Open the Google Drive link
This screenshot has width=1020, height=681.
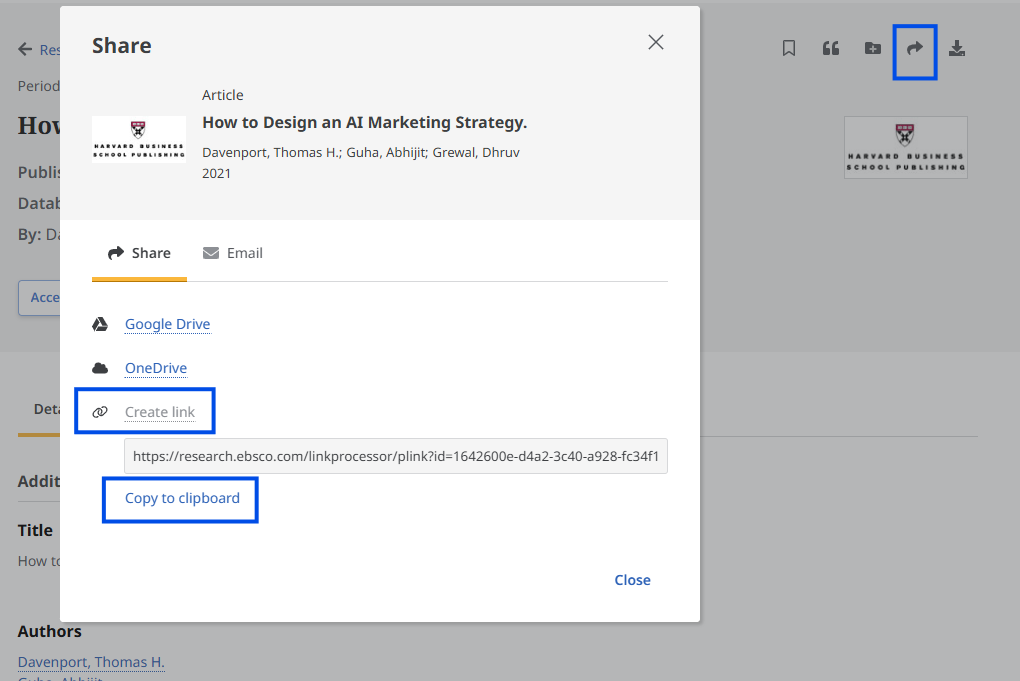[167, 324]
